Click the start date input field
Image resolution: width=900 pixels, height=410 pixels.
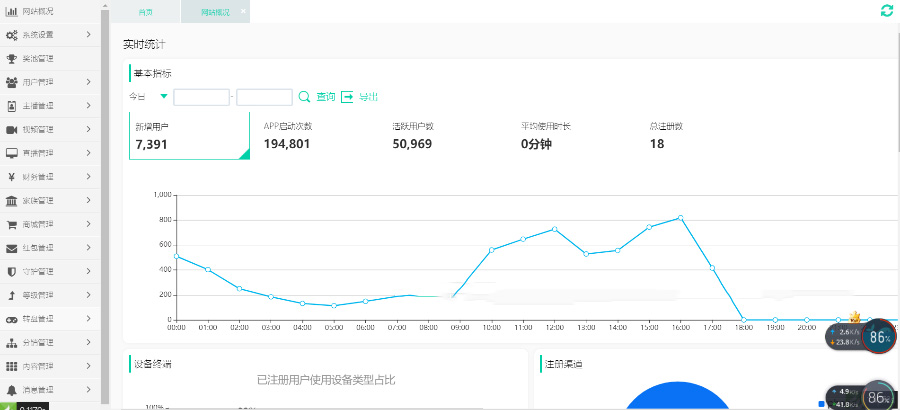tap(201, 97)
